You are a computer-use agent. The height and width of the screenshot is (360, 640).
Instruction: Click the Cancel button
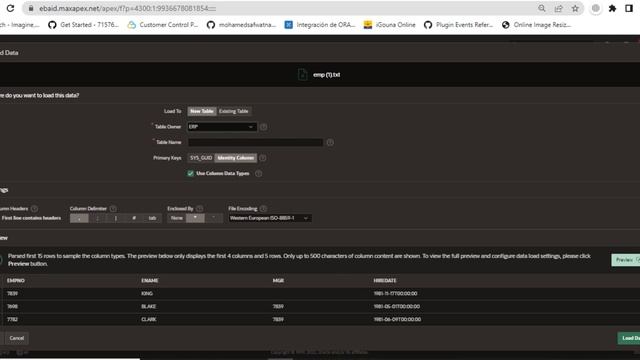pos(17,338)
